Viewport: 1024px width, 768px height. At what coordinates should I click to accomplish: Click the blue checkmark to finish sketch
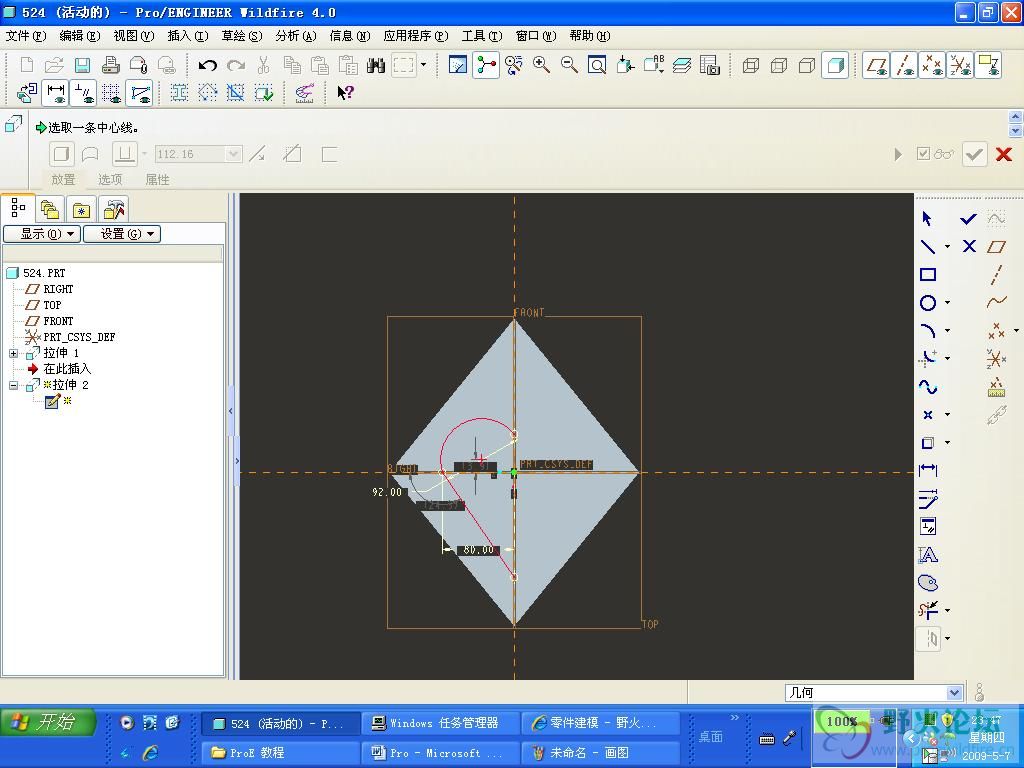point(968,219)
